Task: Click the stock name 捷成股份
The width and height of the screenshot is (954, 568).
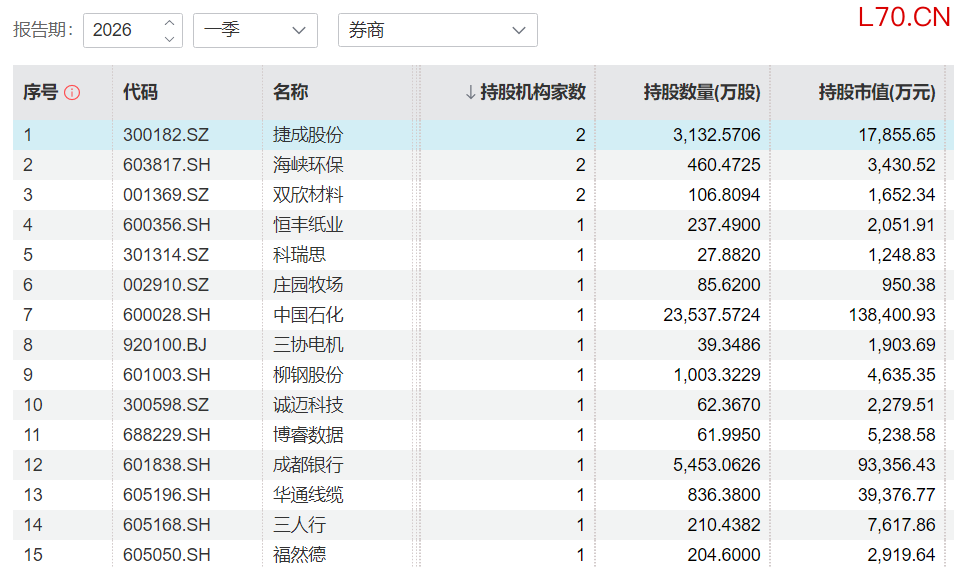Action: [308, 135]
